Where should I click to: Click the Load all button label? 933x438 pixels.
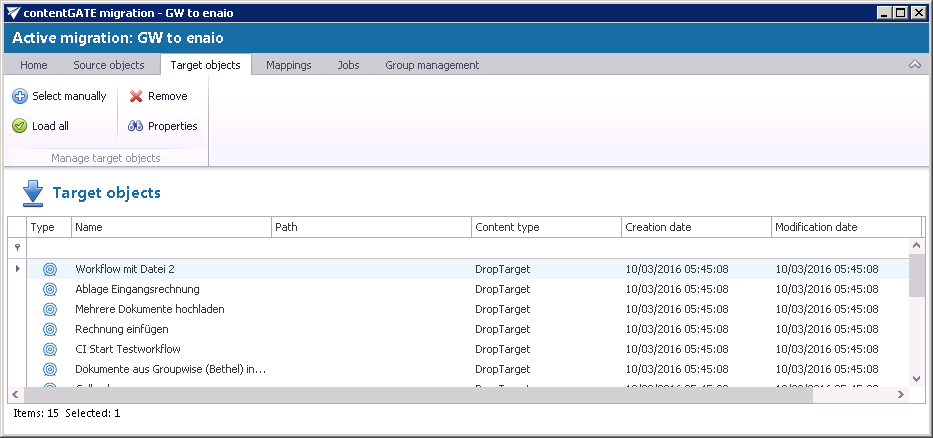point(51,126)
